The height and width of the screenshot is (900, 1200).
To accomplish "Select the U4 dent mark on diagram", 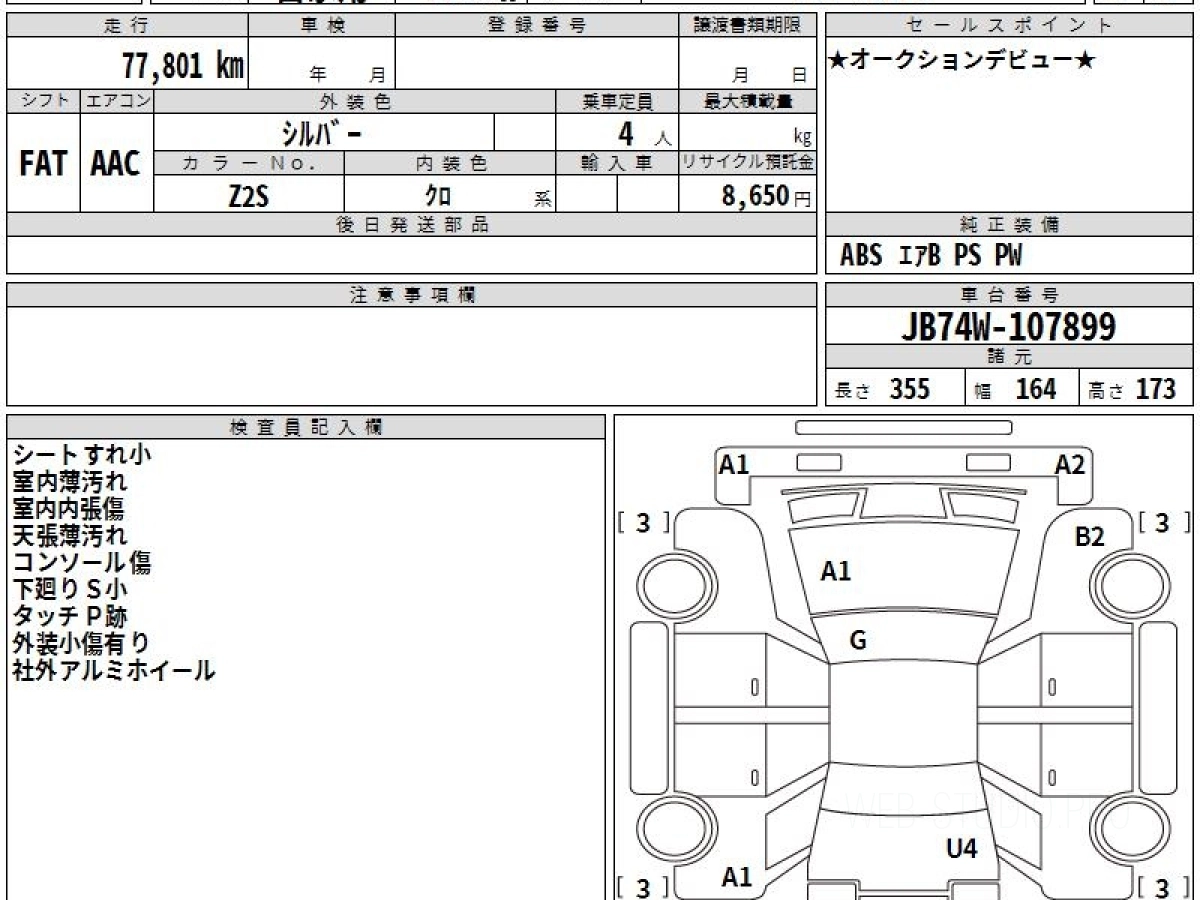I will pos(961,849).
